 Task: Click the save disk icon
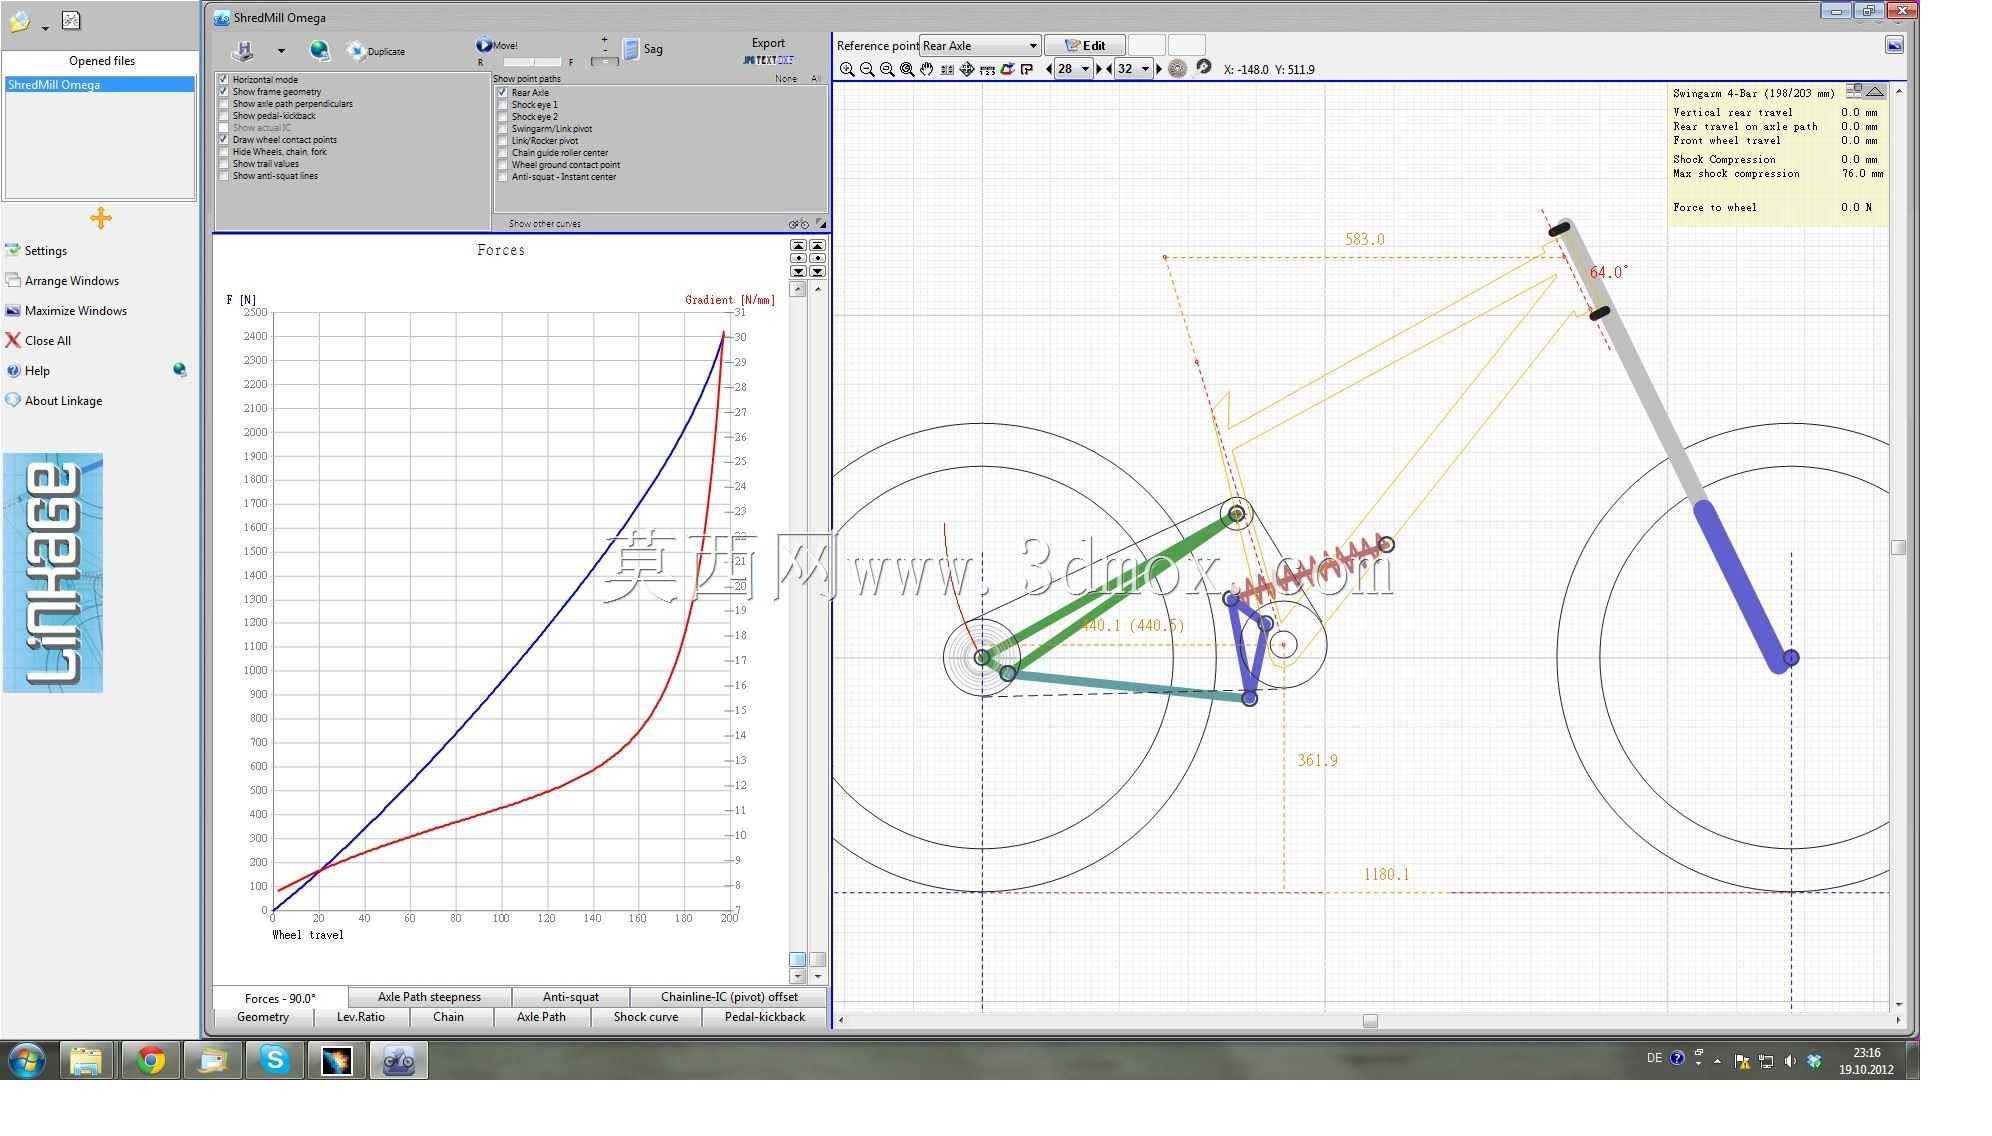pyautogui.click(x=243, y=50)
